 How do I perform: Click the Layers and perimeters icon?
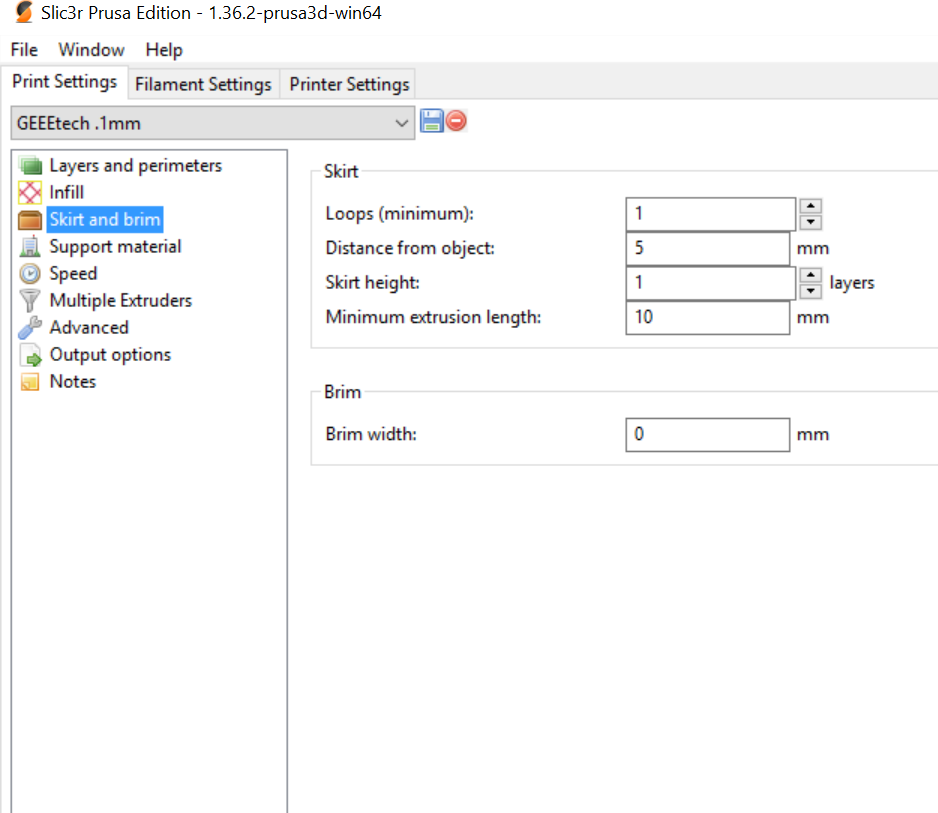(30, 165)
